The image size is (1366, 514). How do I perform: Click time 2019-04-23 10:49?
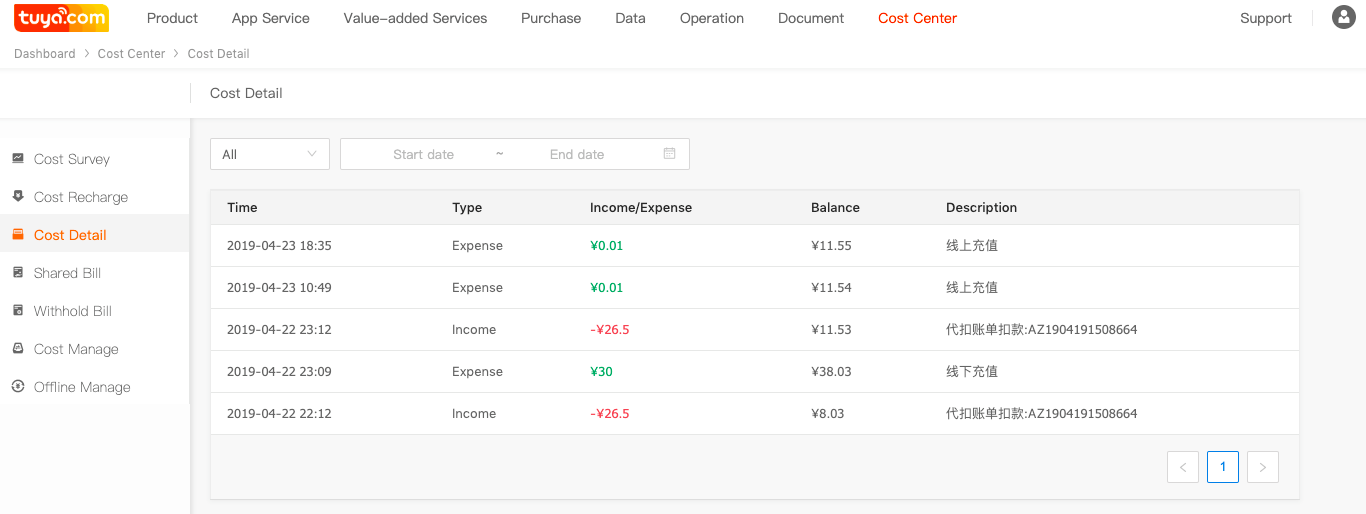(279, 288)
